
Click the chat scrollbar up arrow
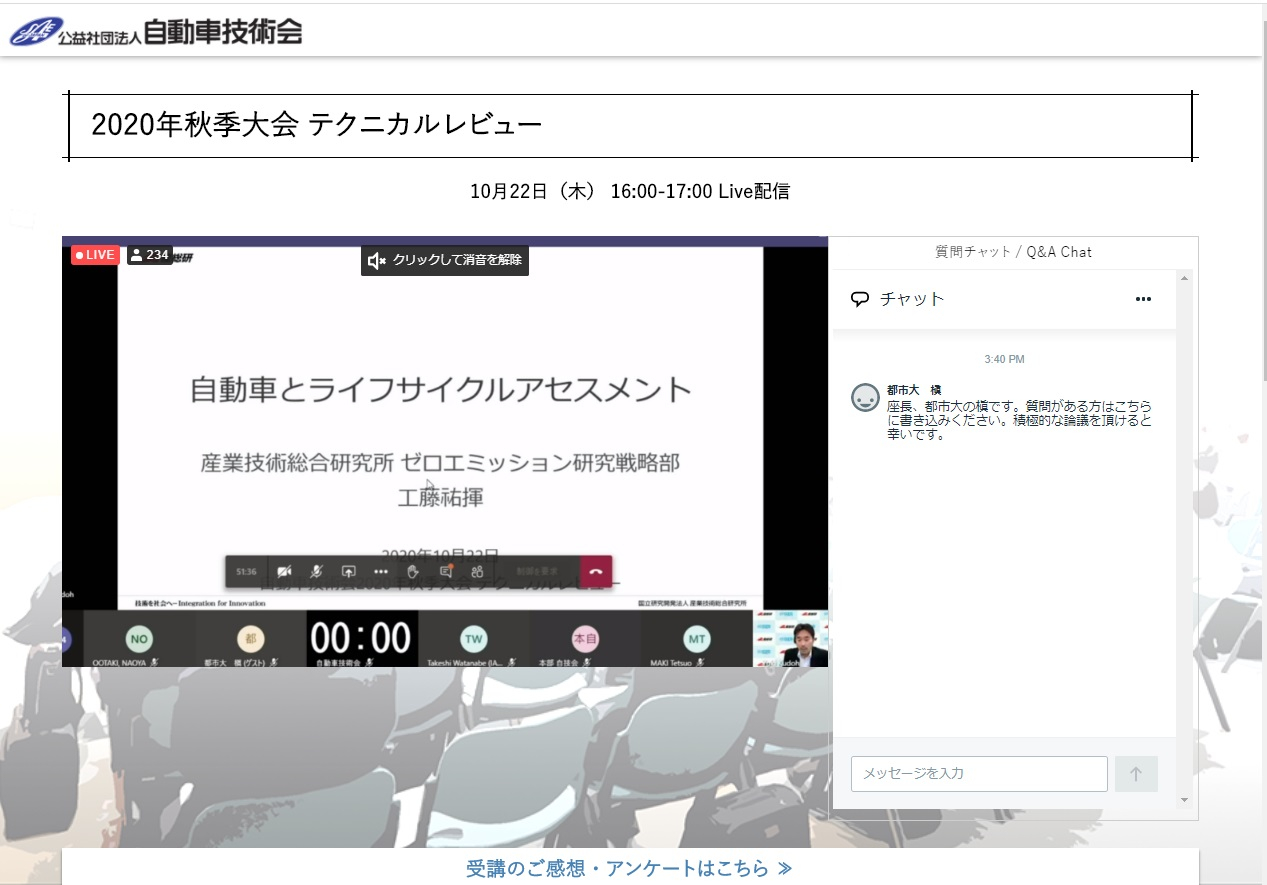pos(1185,277)
